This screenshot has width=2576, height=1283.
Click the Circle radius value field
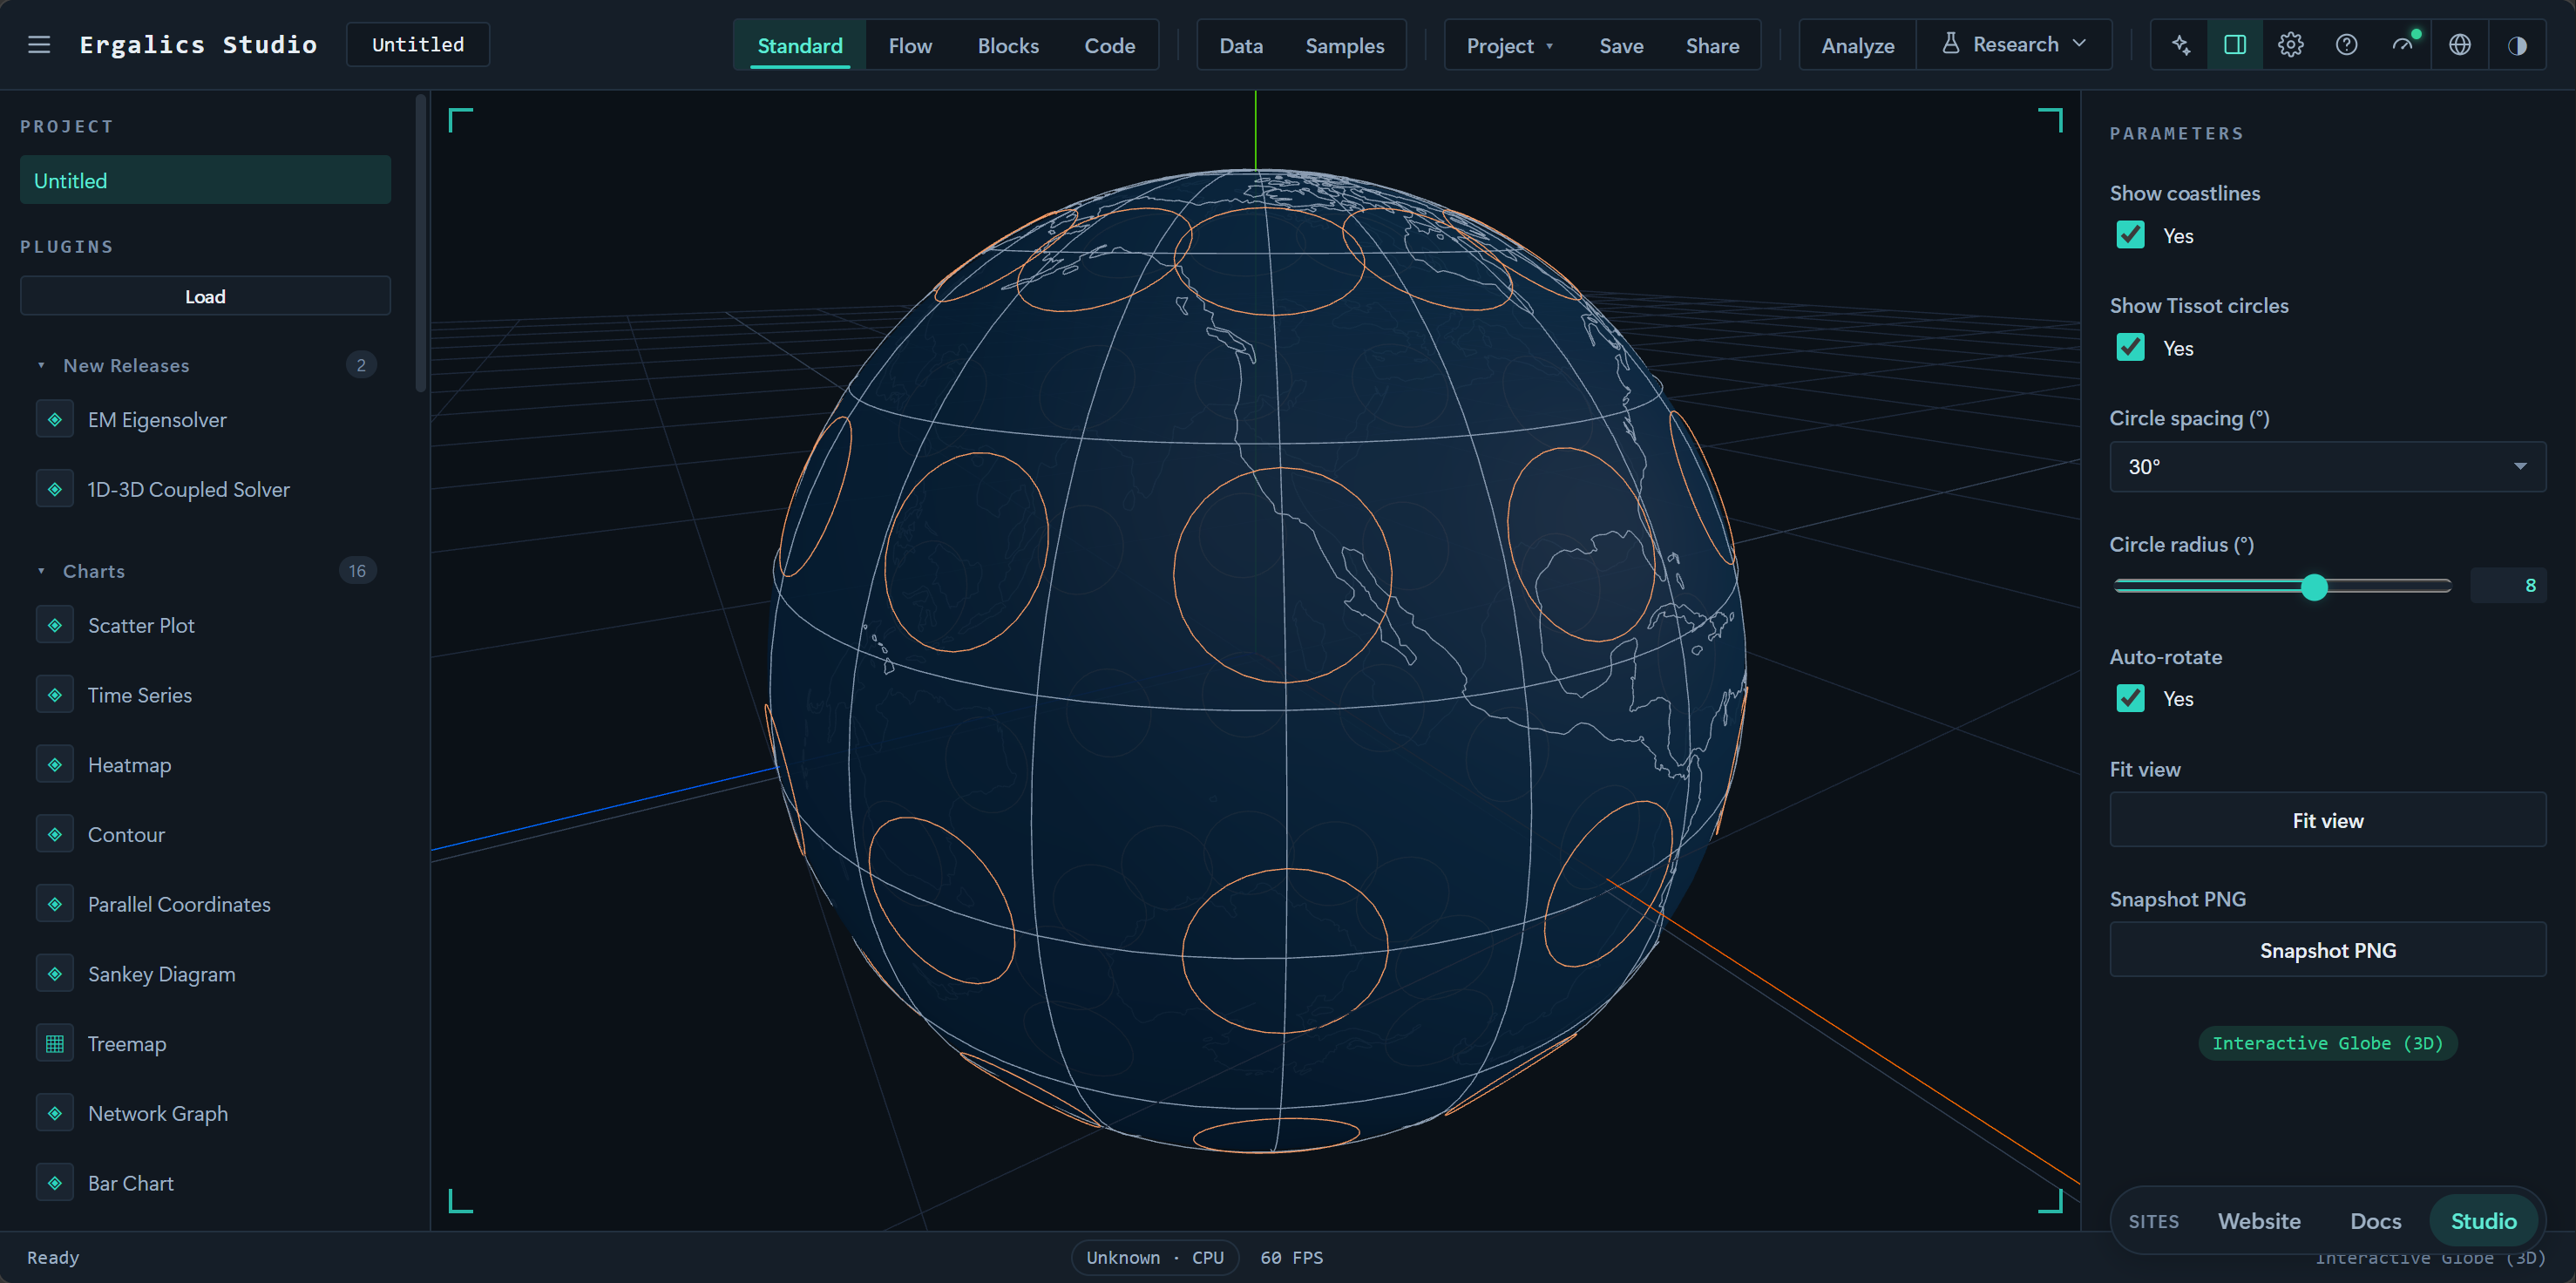tap(2508, 586)
